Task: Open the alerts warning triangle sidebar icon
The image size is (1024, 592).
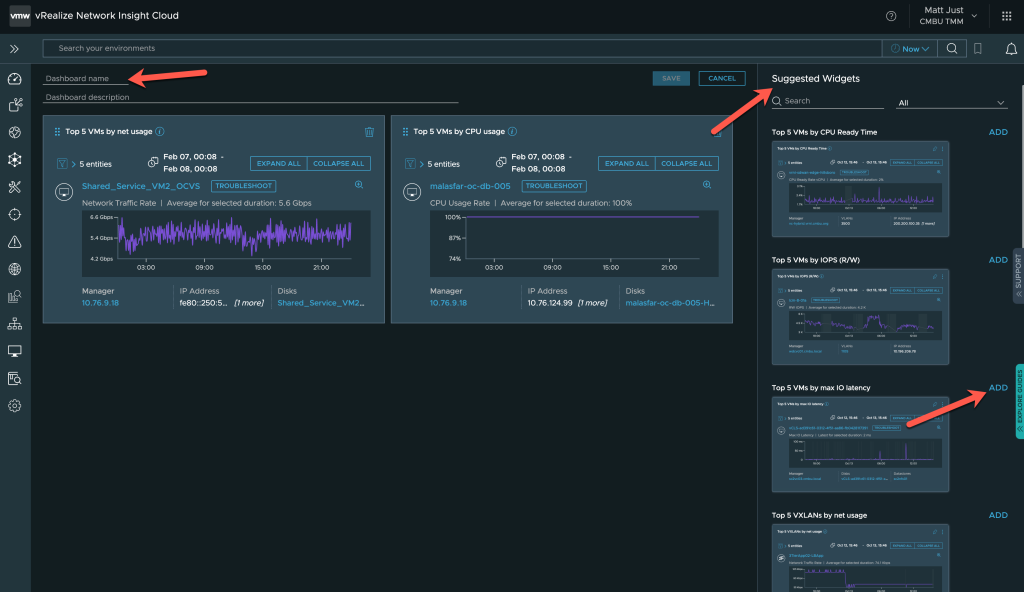Action: [x=14, y=242]
